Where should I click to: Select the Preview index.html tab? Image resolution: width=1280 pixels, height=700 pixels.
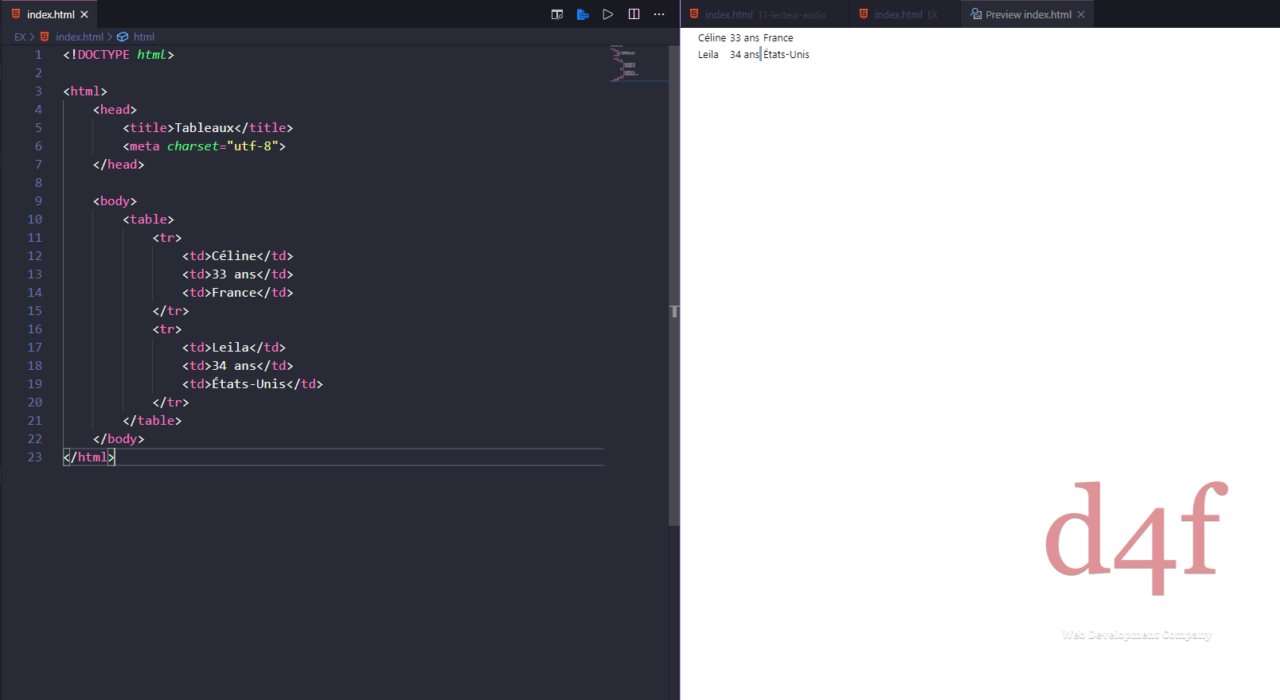point(1028,14)
